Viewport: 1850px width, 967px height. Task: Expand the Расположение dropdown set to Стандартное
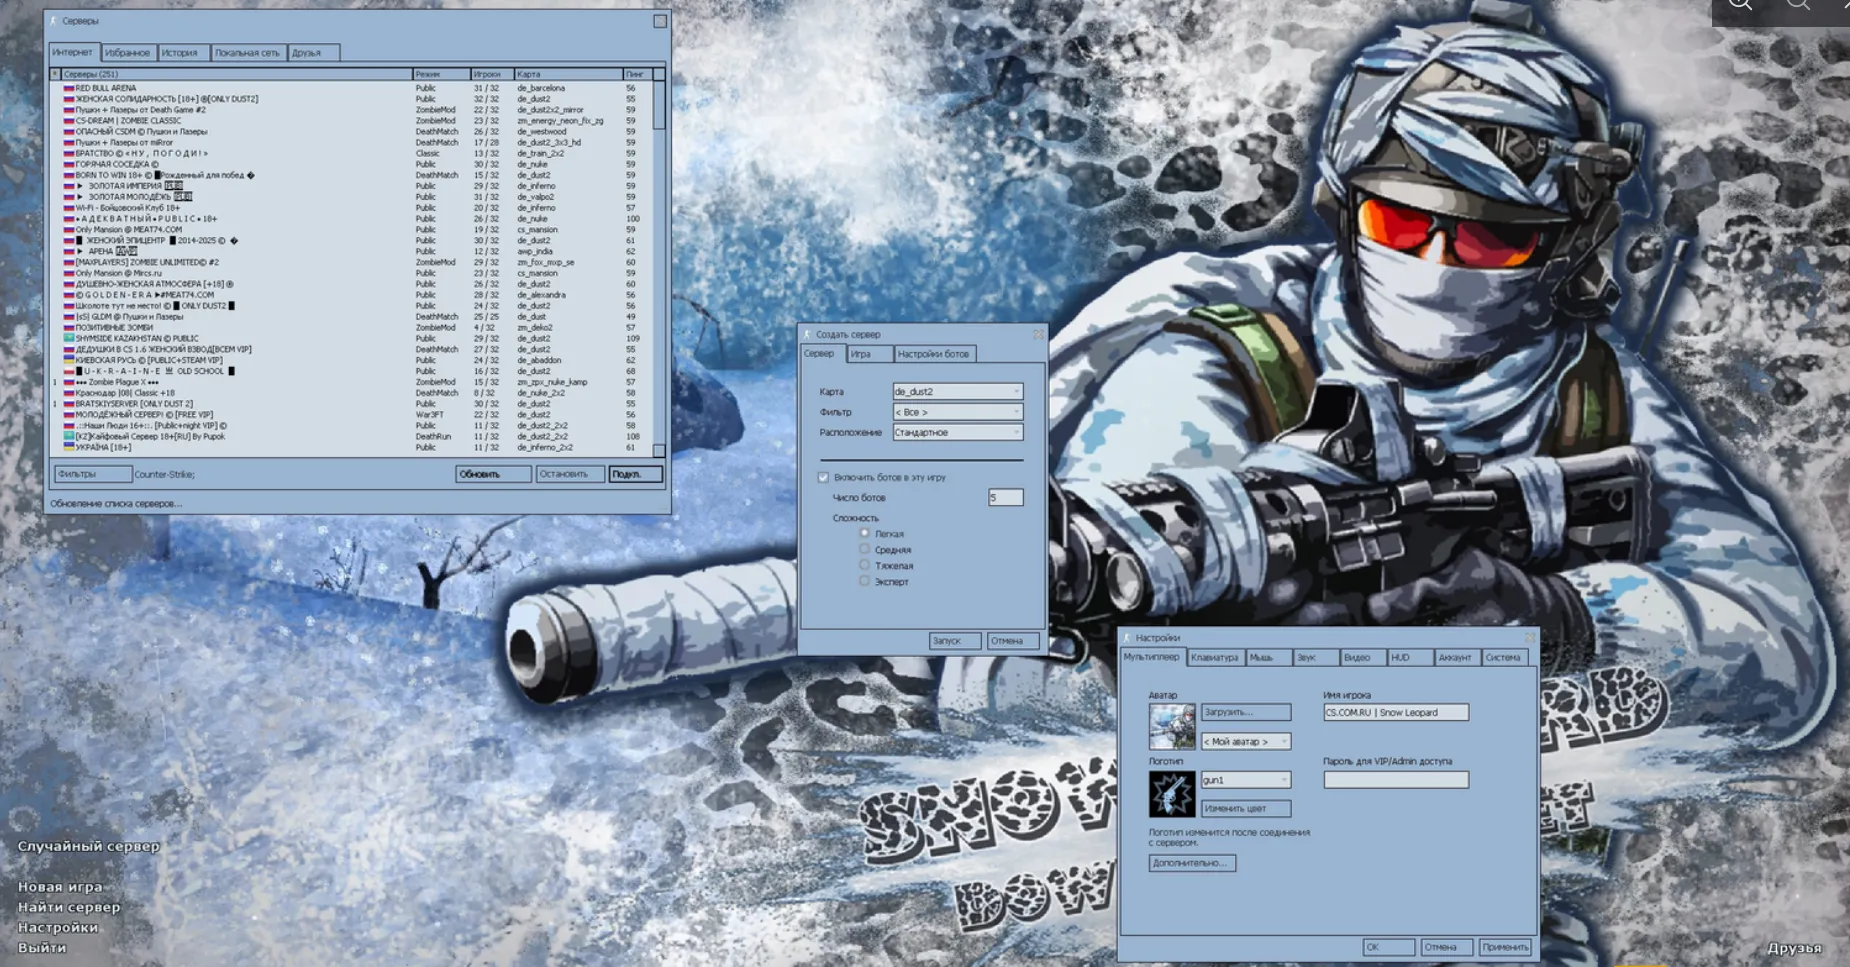coord(957,433)
